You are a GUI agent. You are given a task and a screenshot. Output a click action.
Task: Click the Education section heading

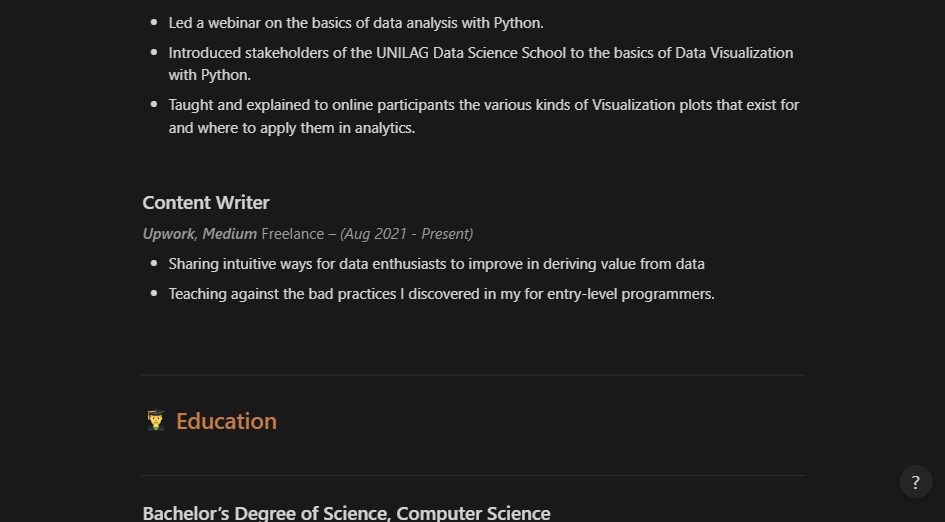coord(226,421)
